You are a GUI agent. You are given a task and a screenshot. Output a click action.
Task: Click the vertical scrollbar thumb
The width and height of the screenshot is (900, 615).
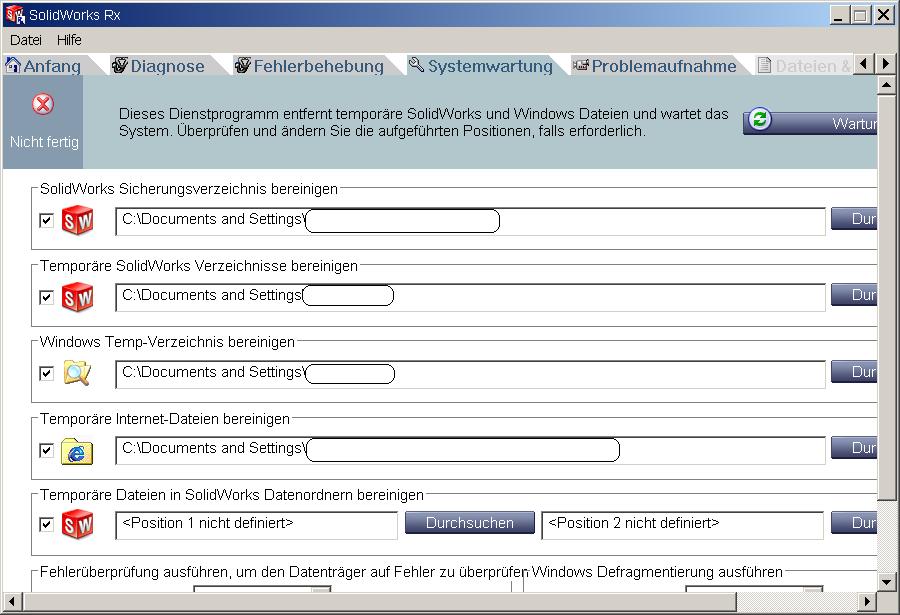click(887, 297)
